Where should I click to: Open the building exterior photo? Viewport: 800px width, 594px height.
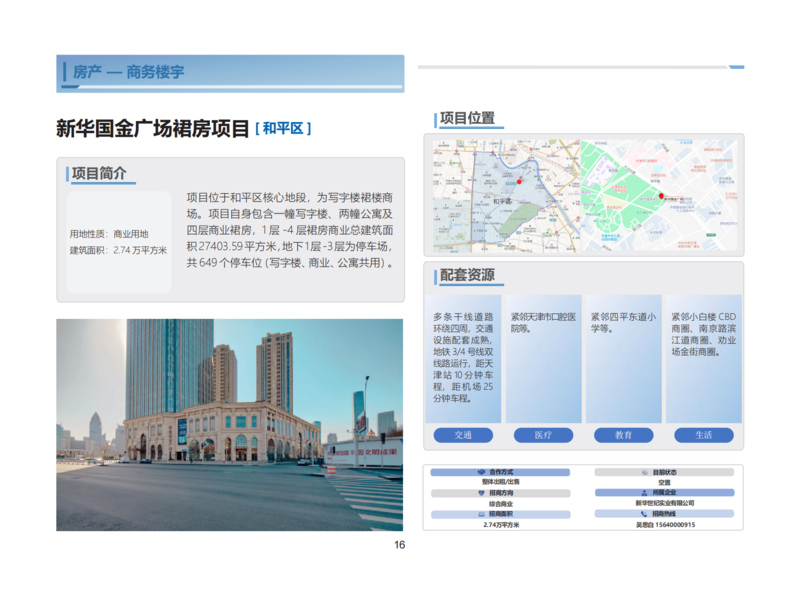(230, 425)
